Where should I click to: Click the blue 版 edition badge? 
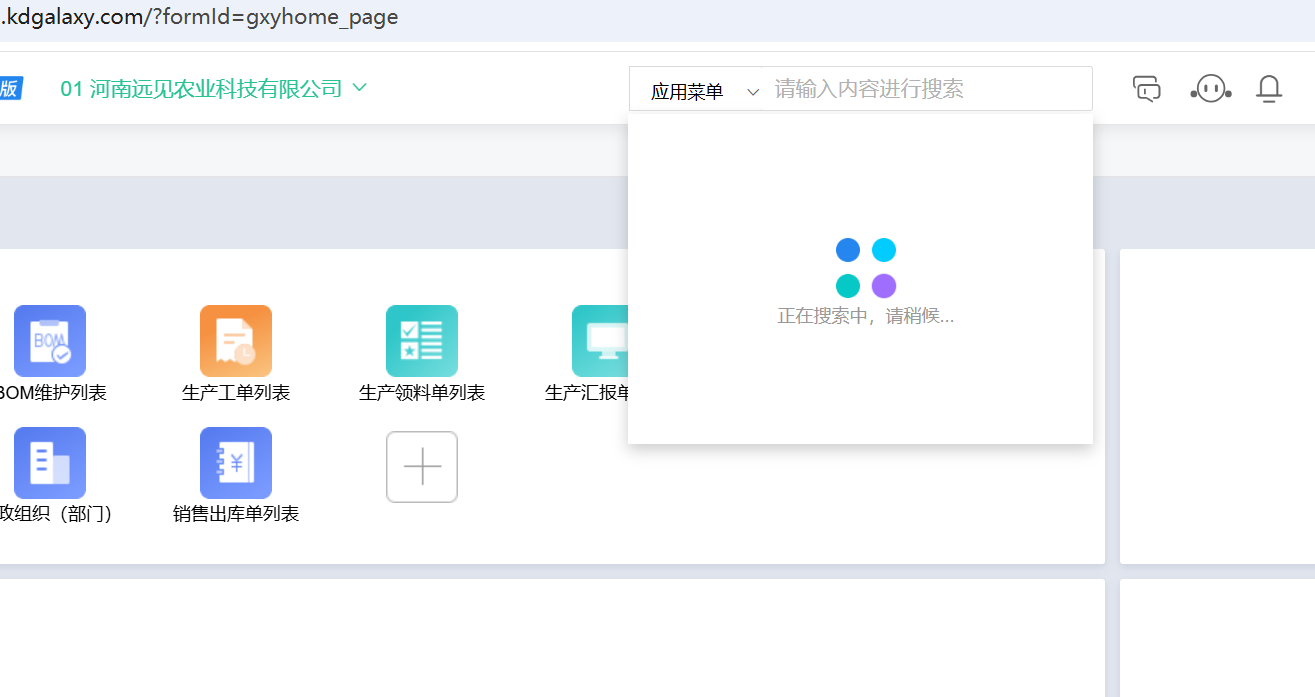pyautogui.click(x=10, y=89)
